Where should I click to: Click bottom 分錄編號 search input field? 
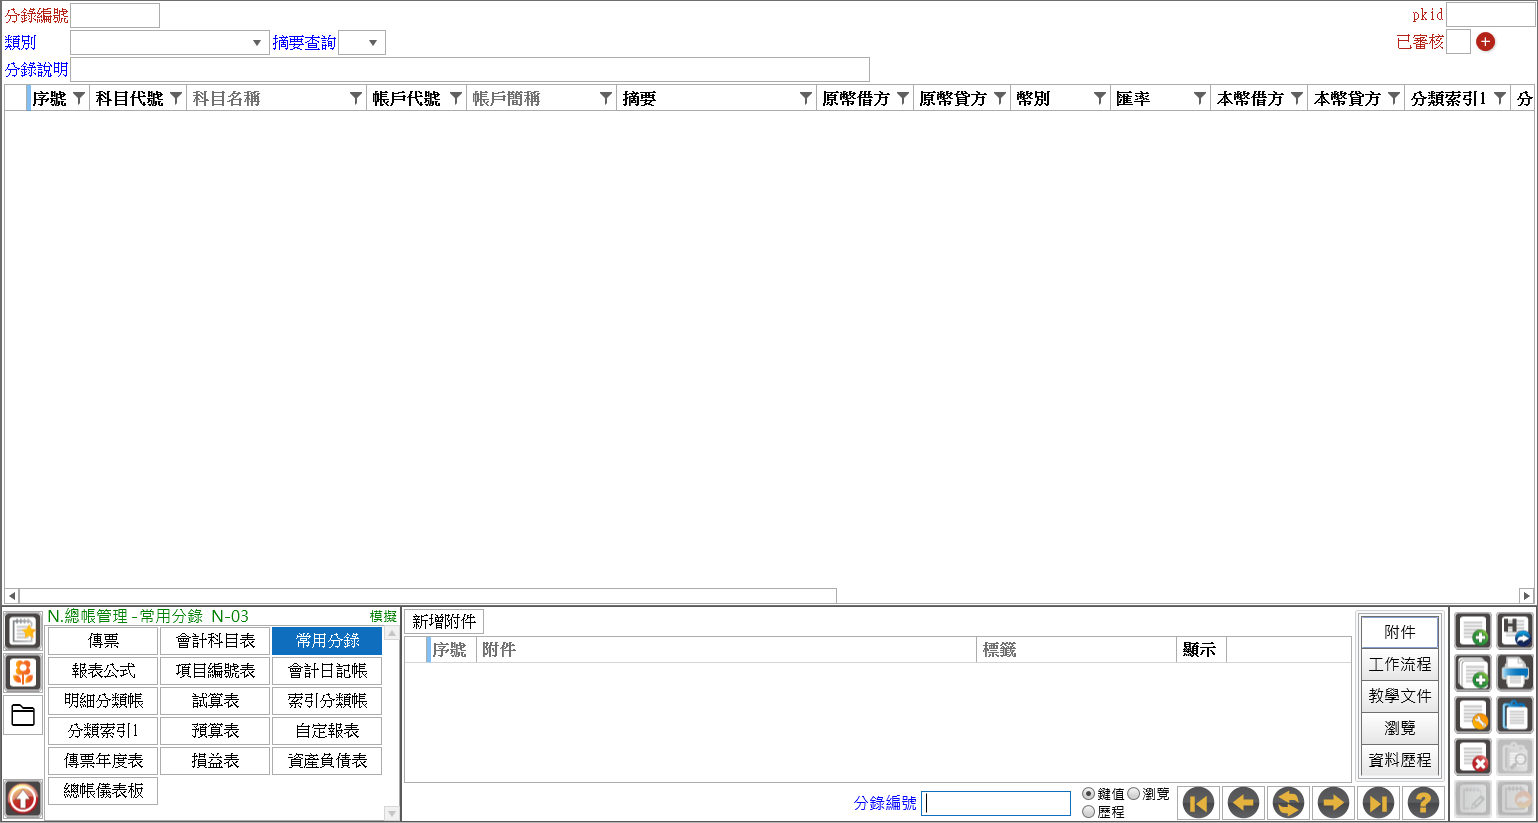996,803
